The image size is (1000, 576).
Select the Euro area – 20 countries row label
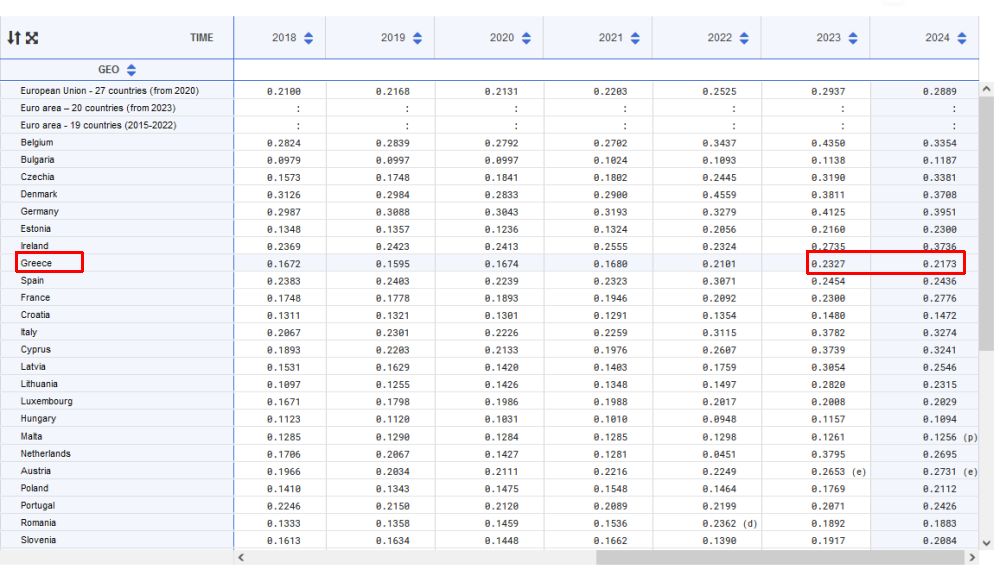[98, 108]
